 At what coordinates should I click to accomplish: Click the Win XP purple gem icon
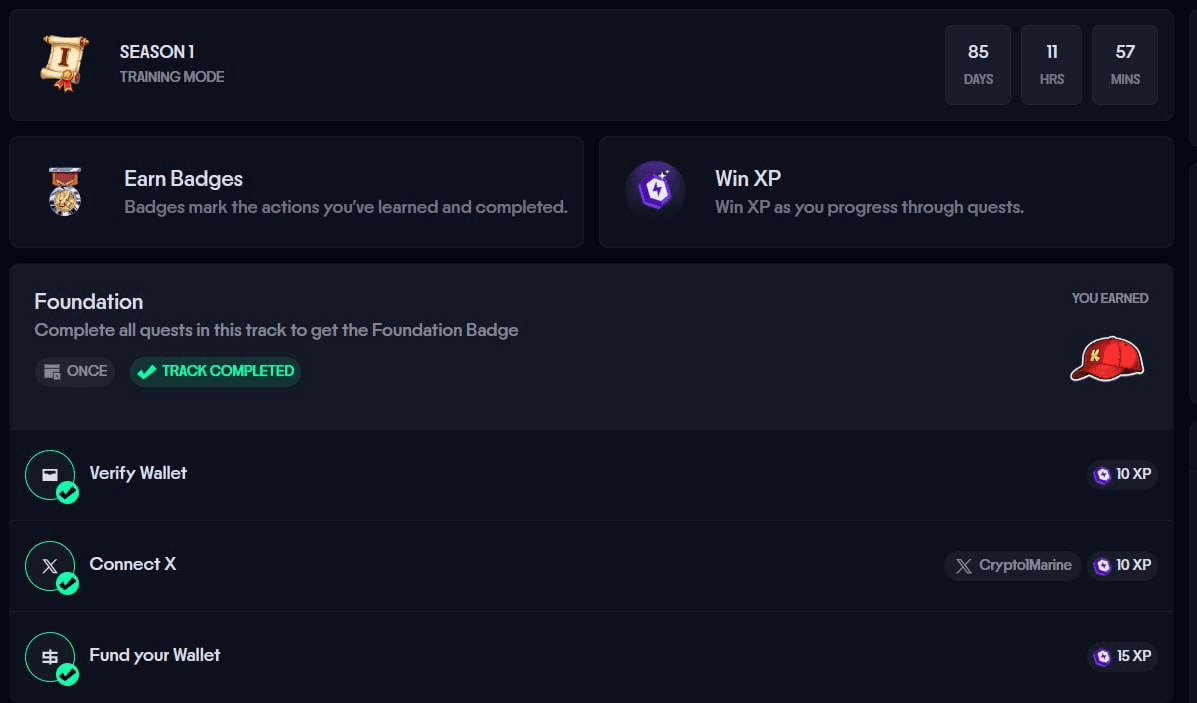(x=655, y=190)
